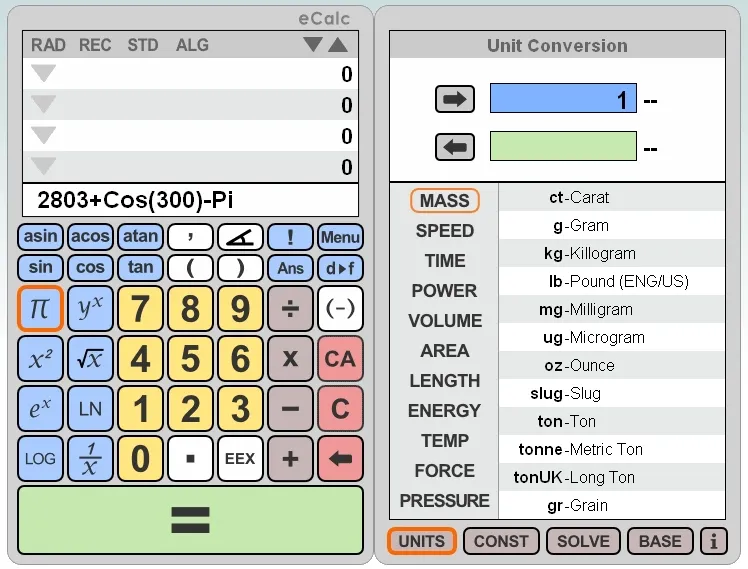Switch to the SOLVE tab
748x569 pixels.
583,541
